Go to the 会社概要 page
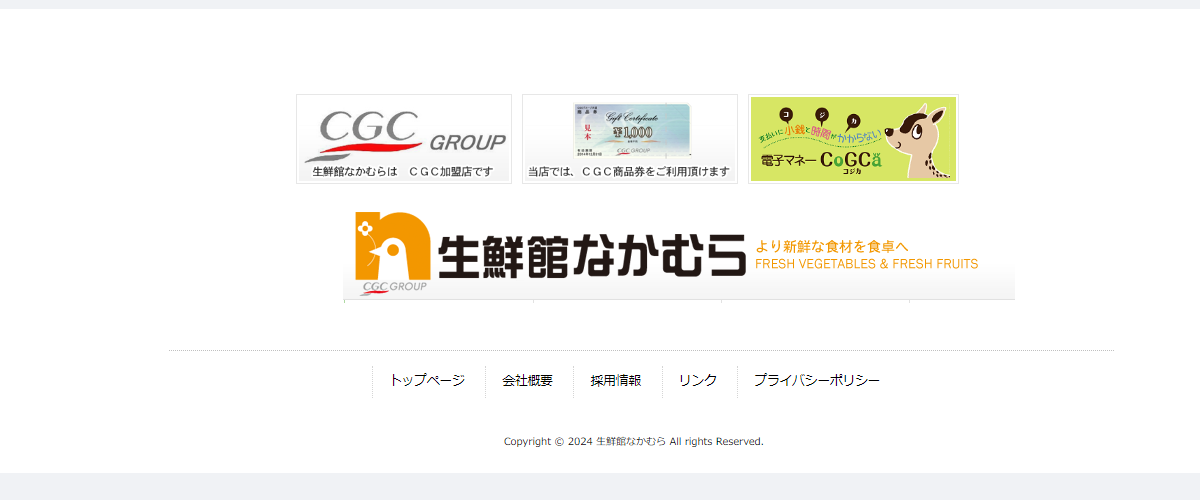The height and width of the screenshot is (500, 1200). (527, 381)
